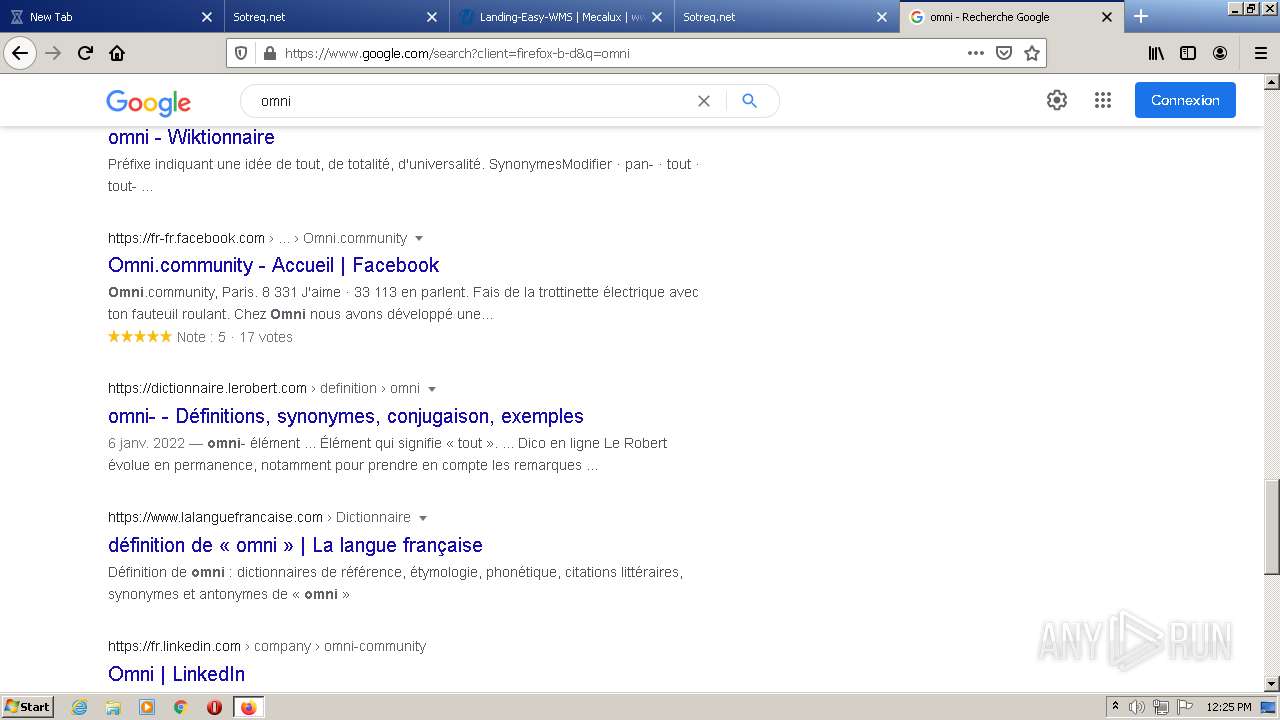Open the Firefox account icon
The image size is (1280, 720).
pos(1220,53)
